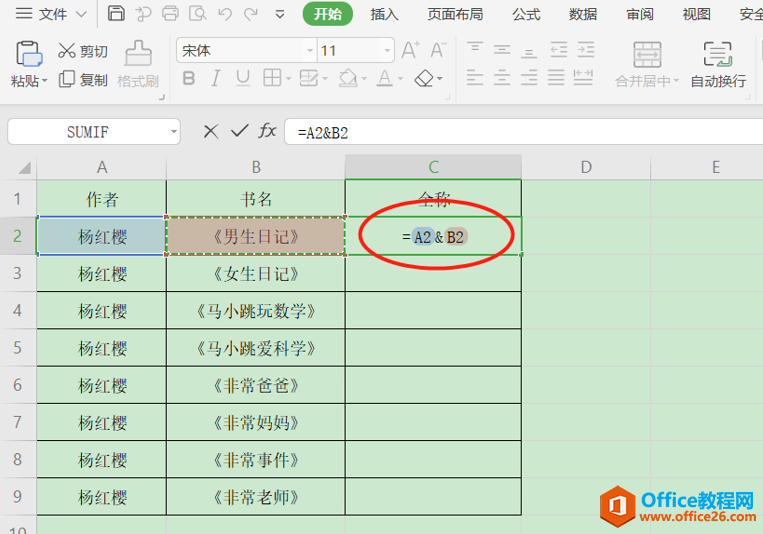The height and width of the screenshot is (534, 763).
Task: Select row 5 header
Action: click(18, 348)
